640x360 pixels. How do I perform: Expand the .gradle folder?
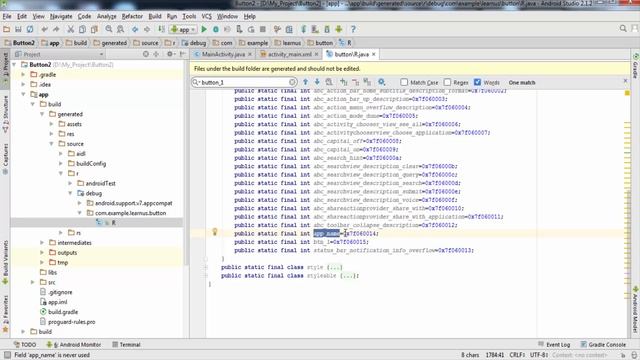[23, 75]
